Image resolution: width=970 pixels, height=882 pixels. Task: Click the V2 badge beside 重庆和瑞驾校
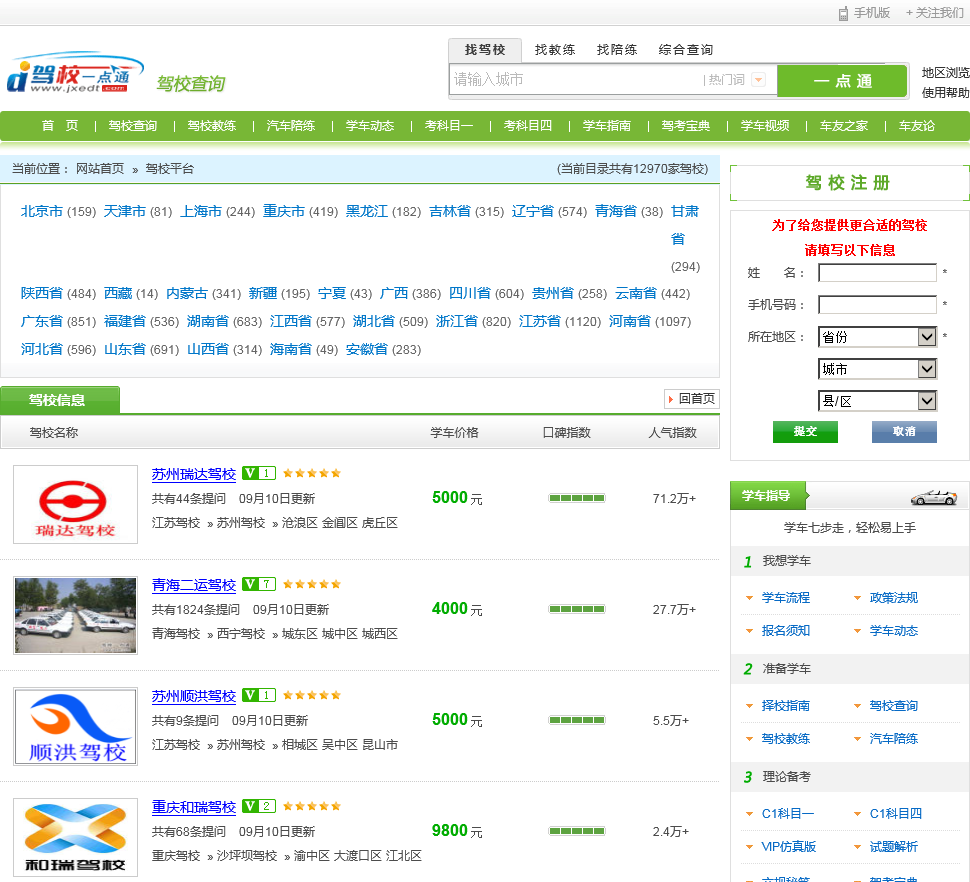(x=259, y=806)
